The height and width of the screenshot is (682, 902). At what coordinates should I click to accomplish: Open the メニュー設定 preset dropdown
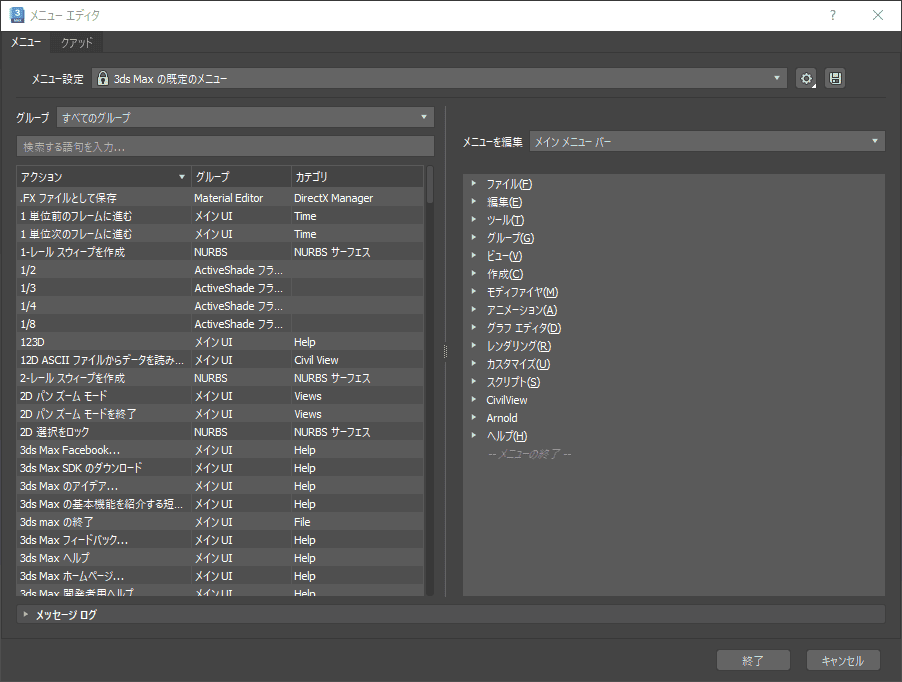(x=439, y=78)
